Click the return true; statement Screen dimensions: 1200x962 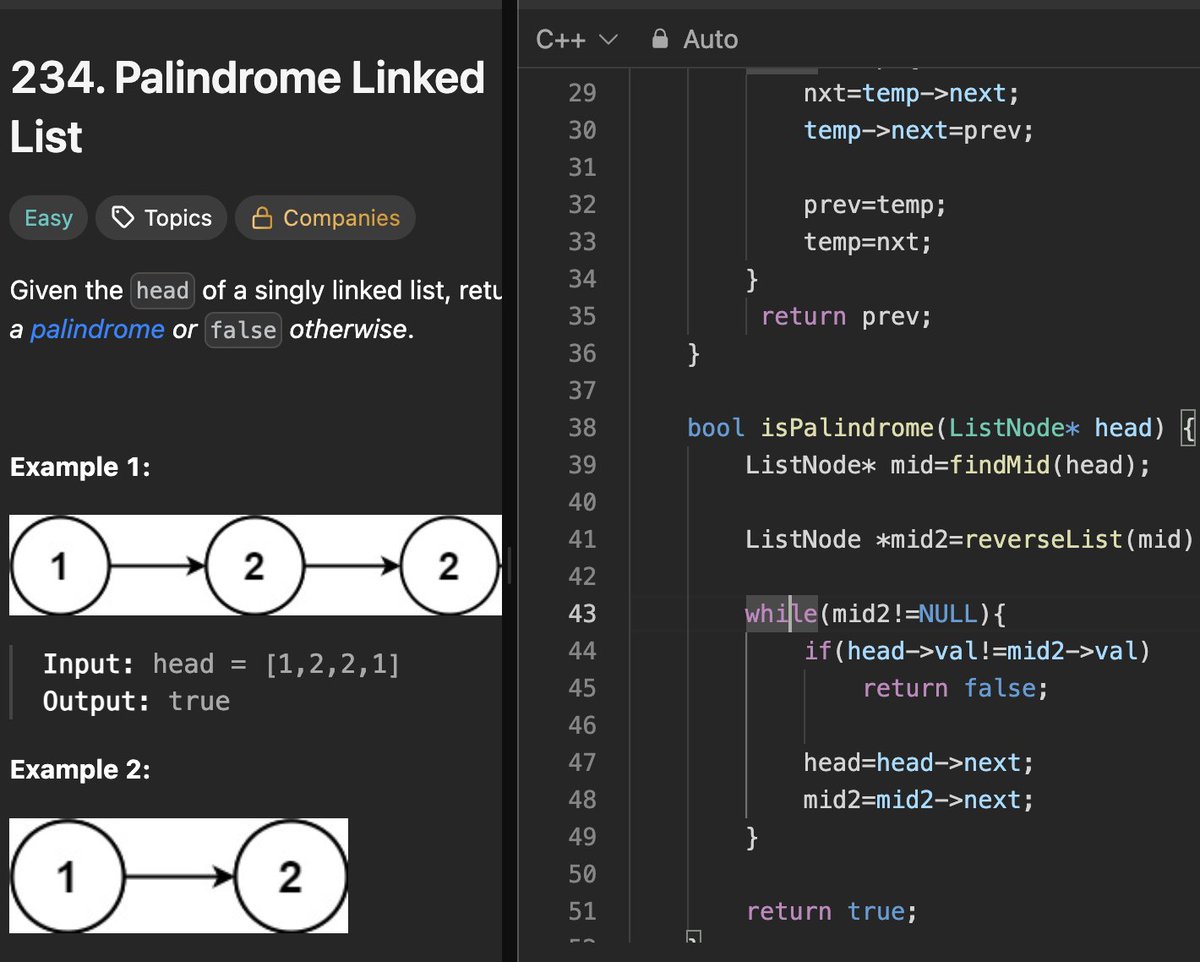click(831, 911)
